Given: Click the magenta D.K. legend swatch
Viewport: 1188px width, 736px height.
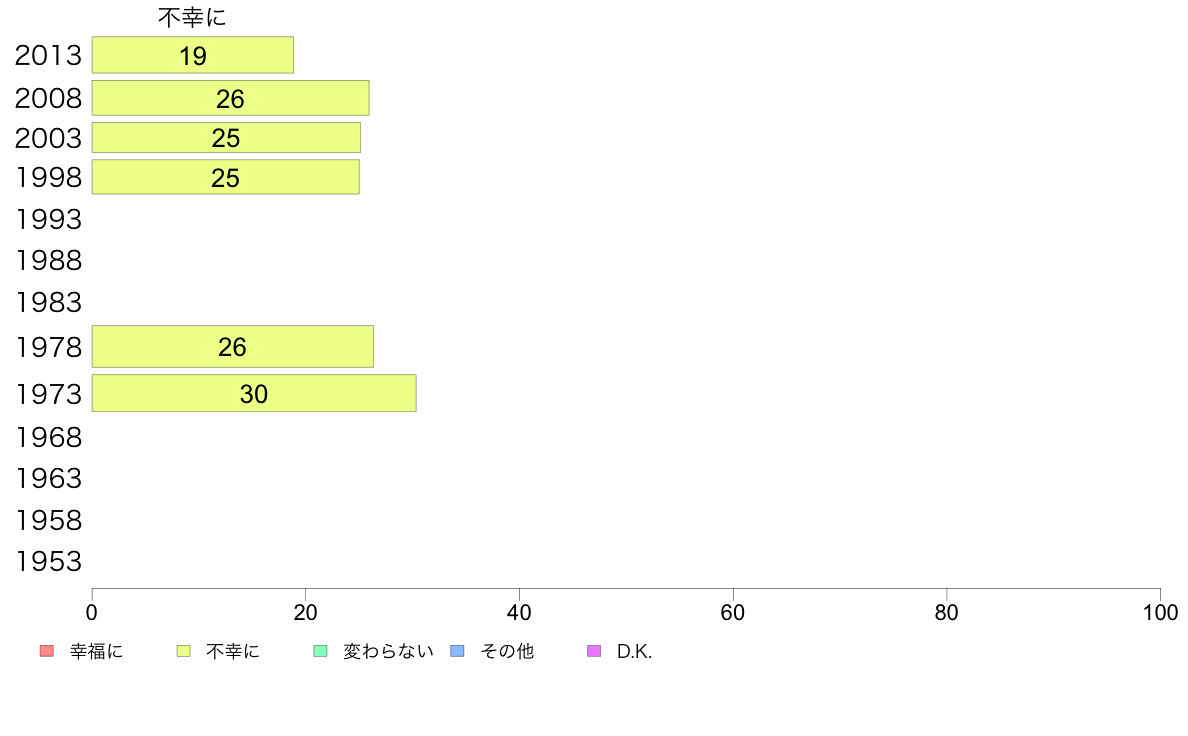Looking at the screenshot, I should point(594,651).
